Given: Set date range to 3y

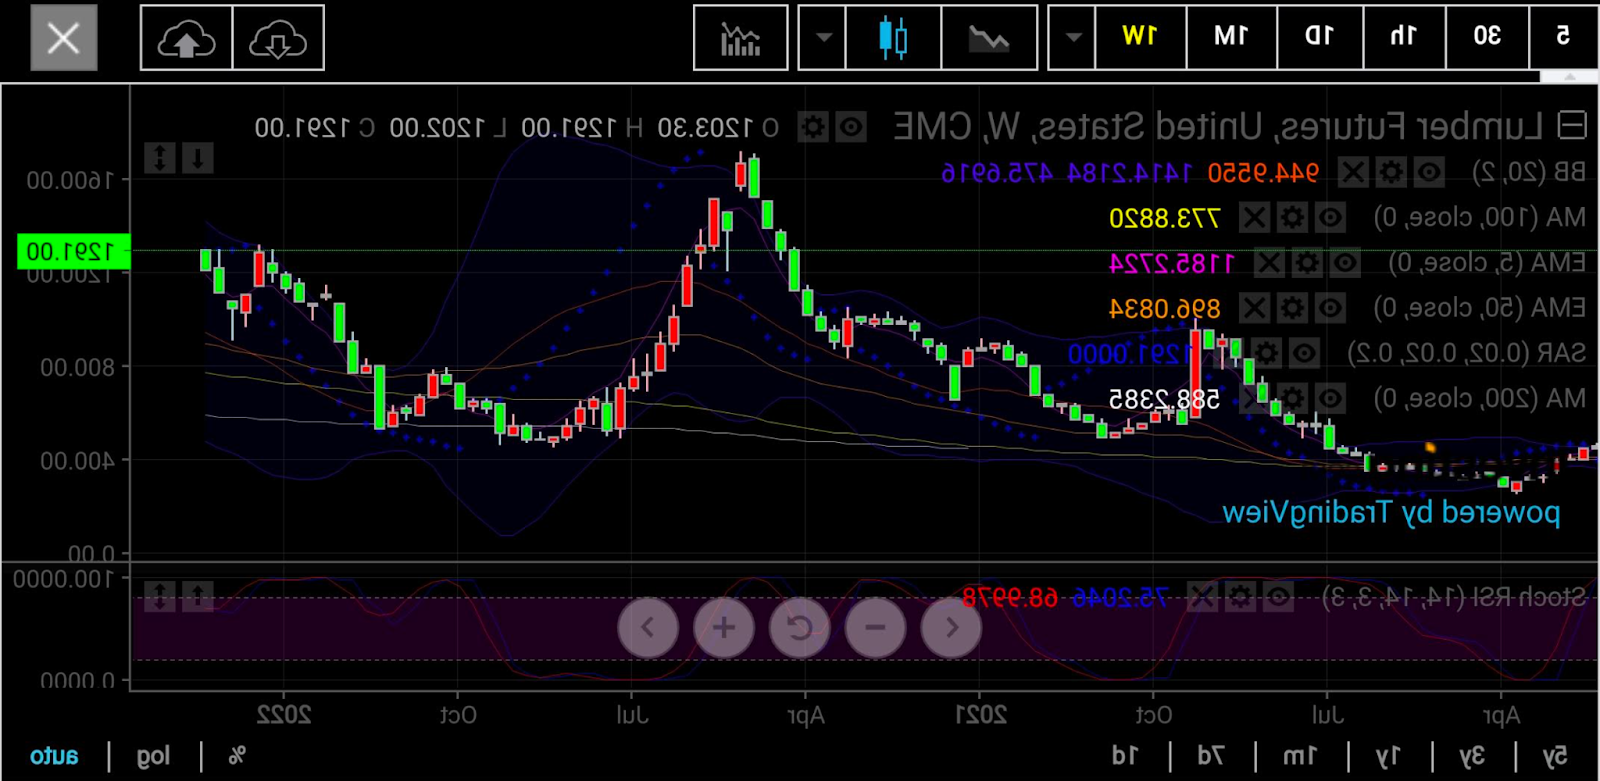Looking at the screenshot, I should [x=1471, y=756].
